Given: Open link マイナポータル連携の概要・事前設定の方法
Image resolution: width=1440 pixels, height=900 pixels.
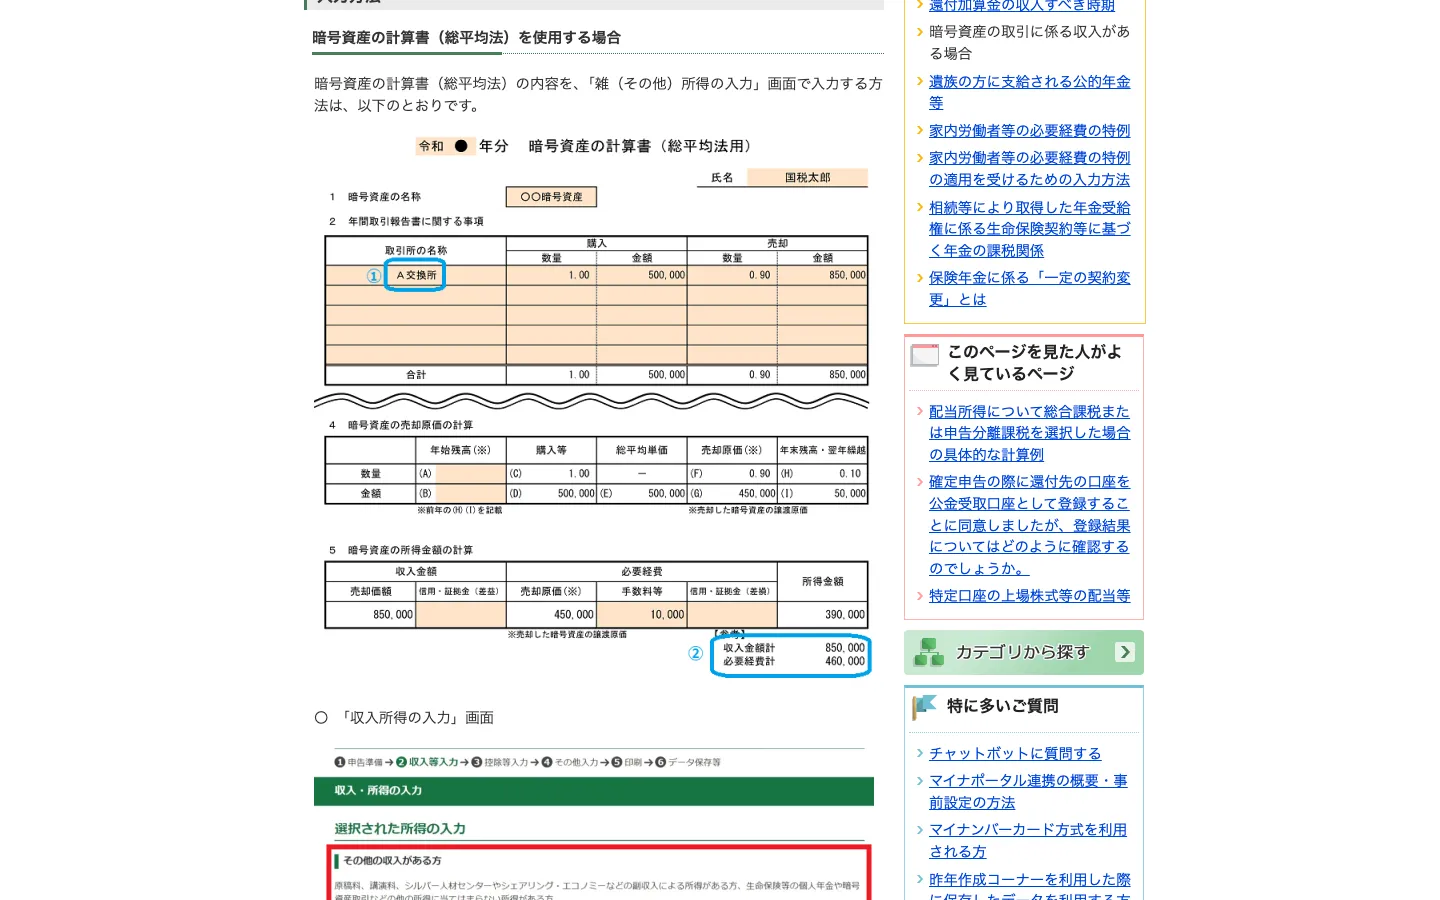Looking at the screenshot, I should 1028,792.
